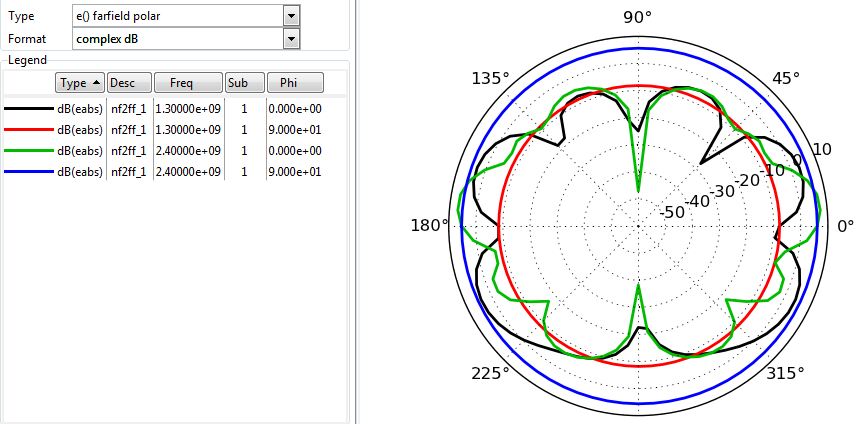865x424 pixels.
Task: Select nf2ff_1 description in the blue row
Action: coord(129,172)
